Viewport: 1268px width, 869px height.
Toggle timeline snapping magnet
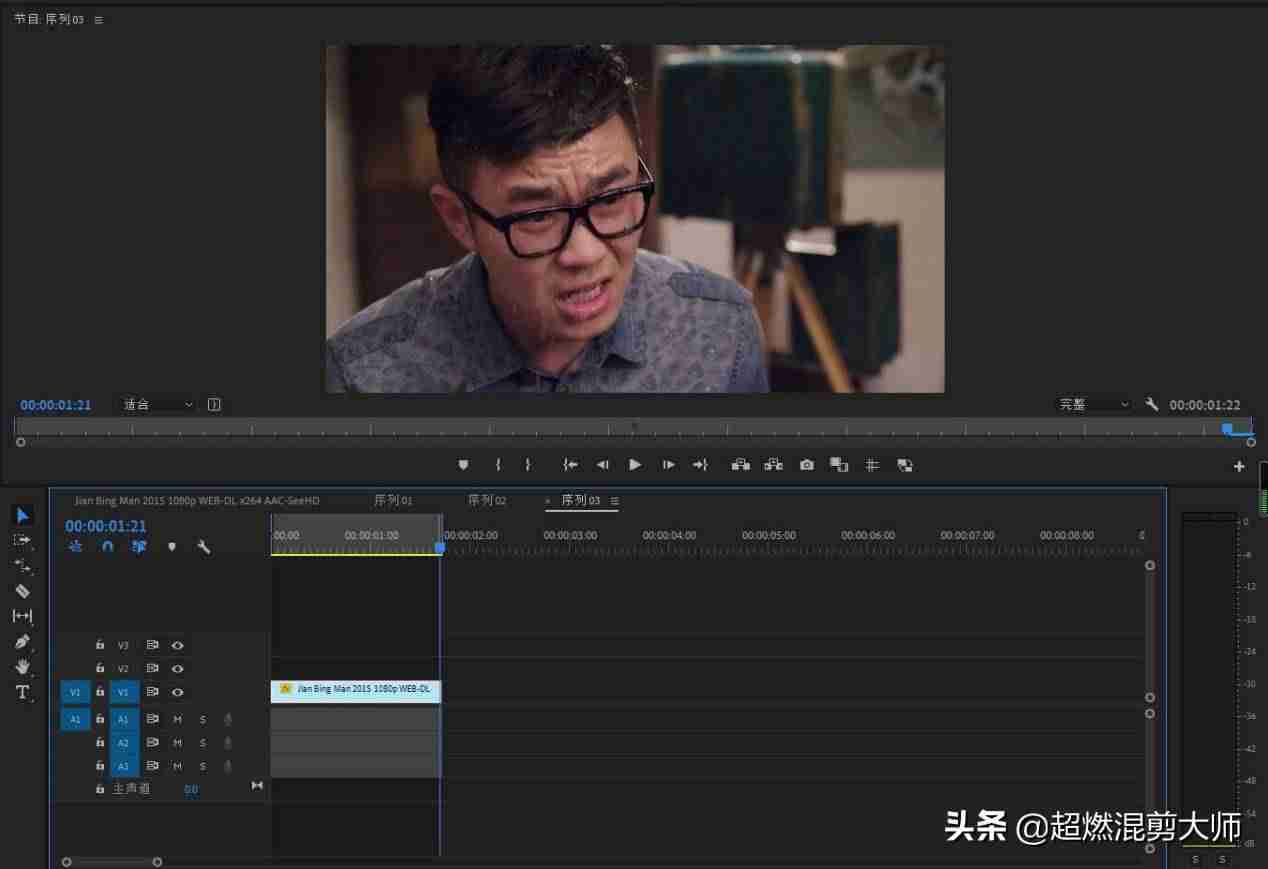click(x=107, y=547)
